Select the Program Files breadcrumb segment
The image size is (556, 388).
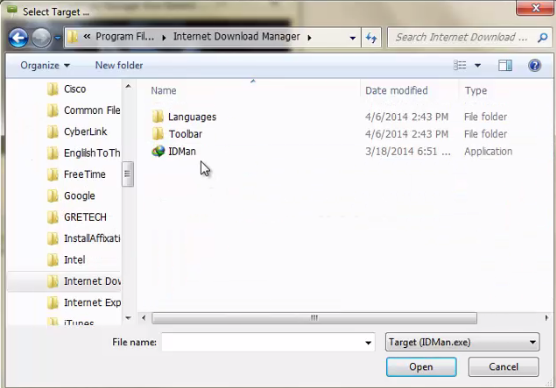point(125,37)
